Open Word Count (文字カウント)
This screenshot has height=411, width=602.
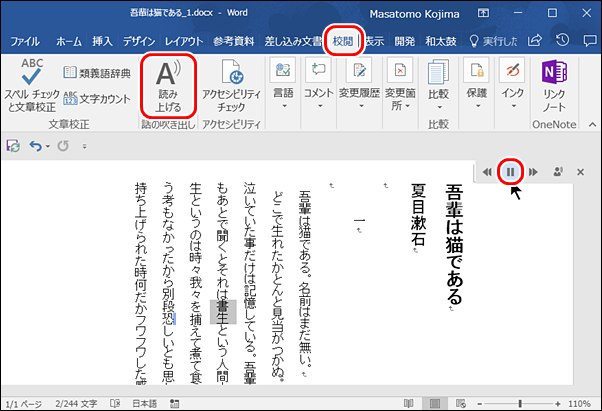pos(97,99)
